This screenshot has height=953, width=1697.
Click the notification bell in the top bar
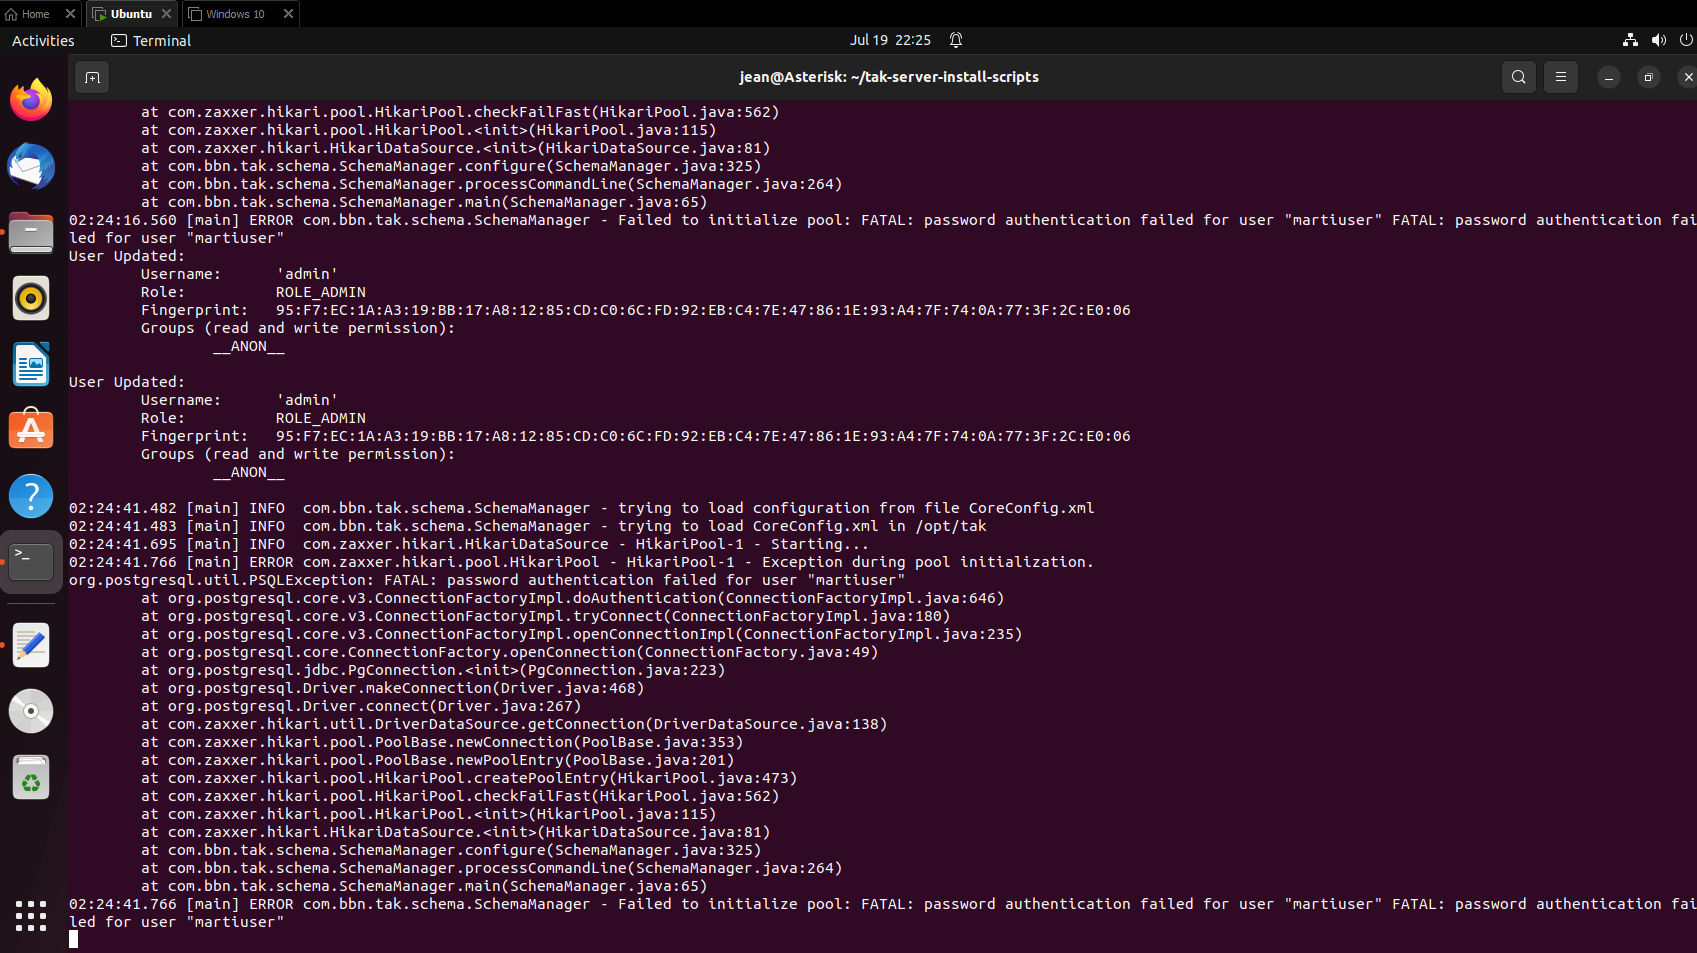(x=955, y=40)
